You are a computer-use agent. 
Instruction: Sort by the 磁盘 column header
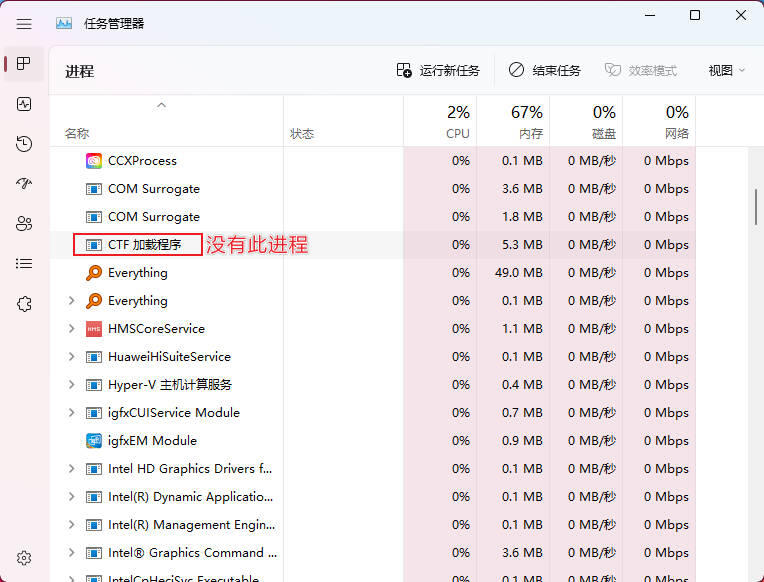coord(587,121)
